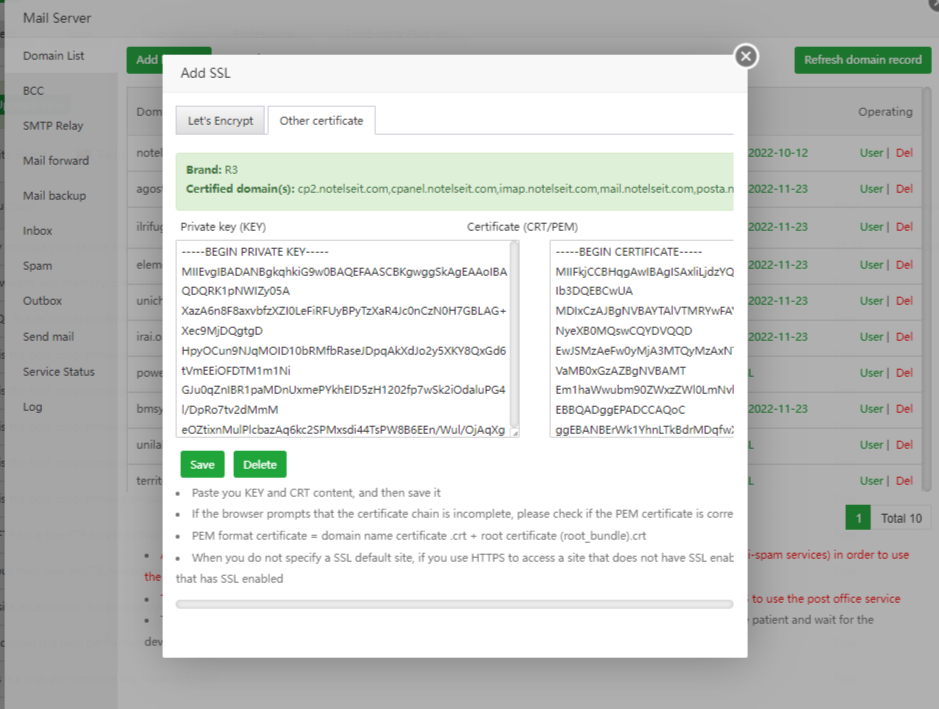939x709 pixels.
Task: Select the Other certificate tab
Action: 322,121
